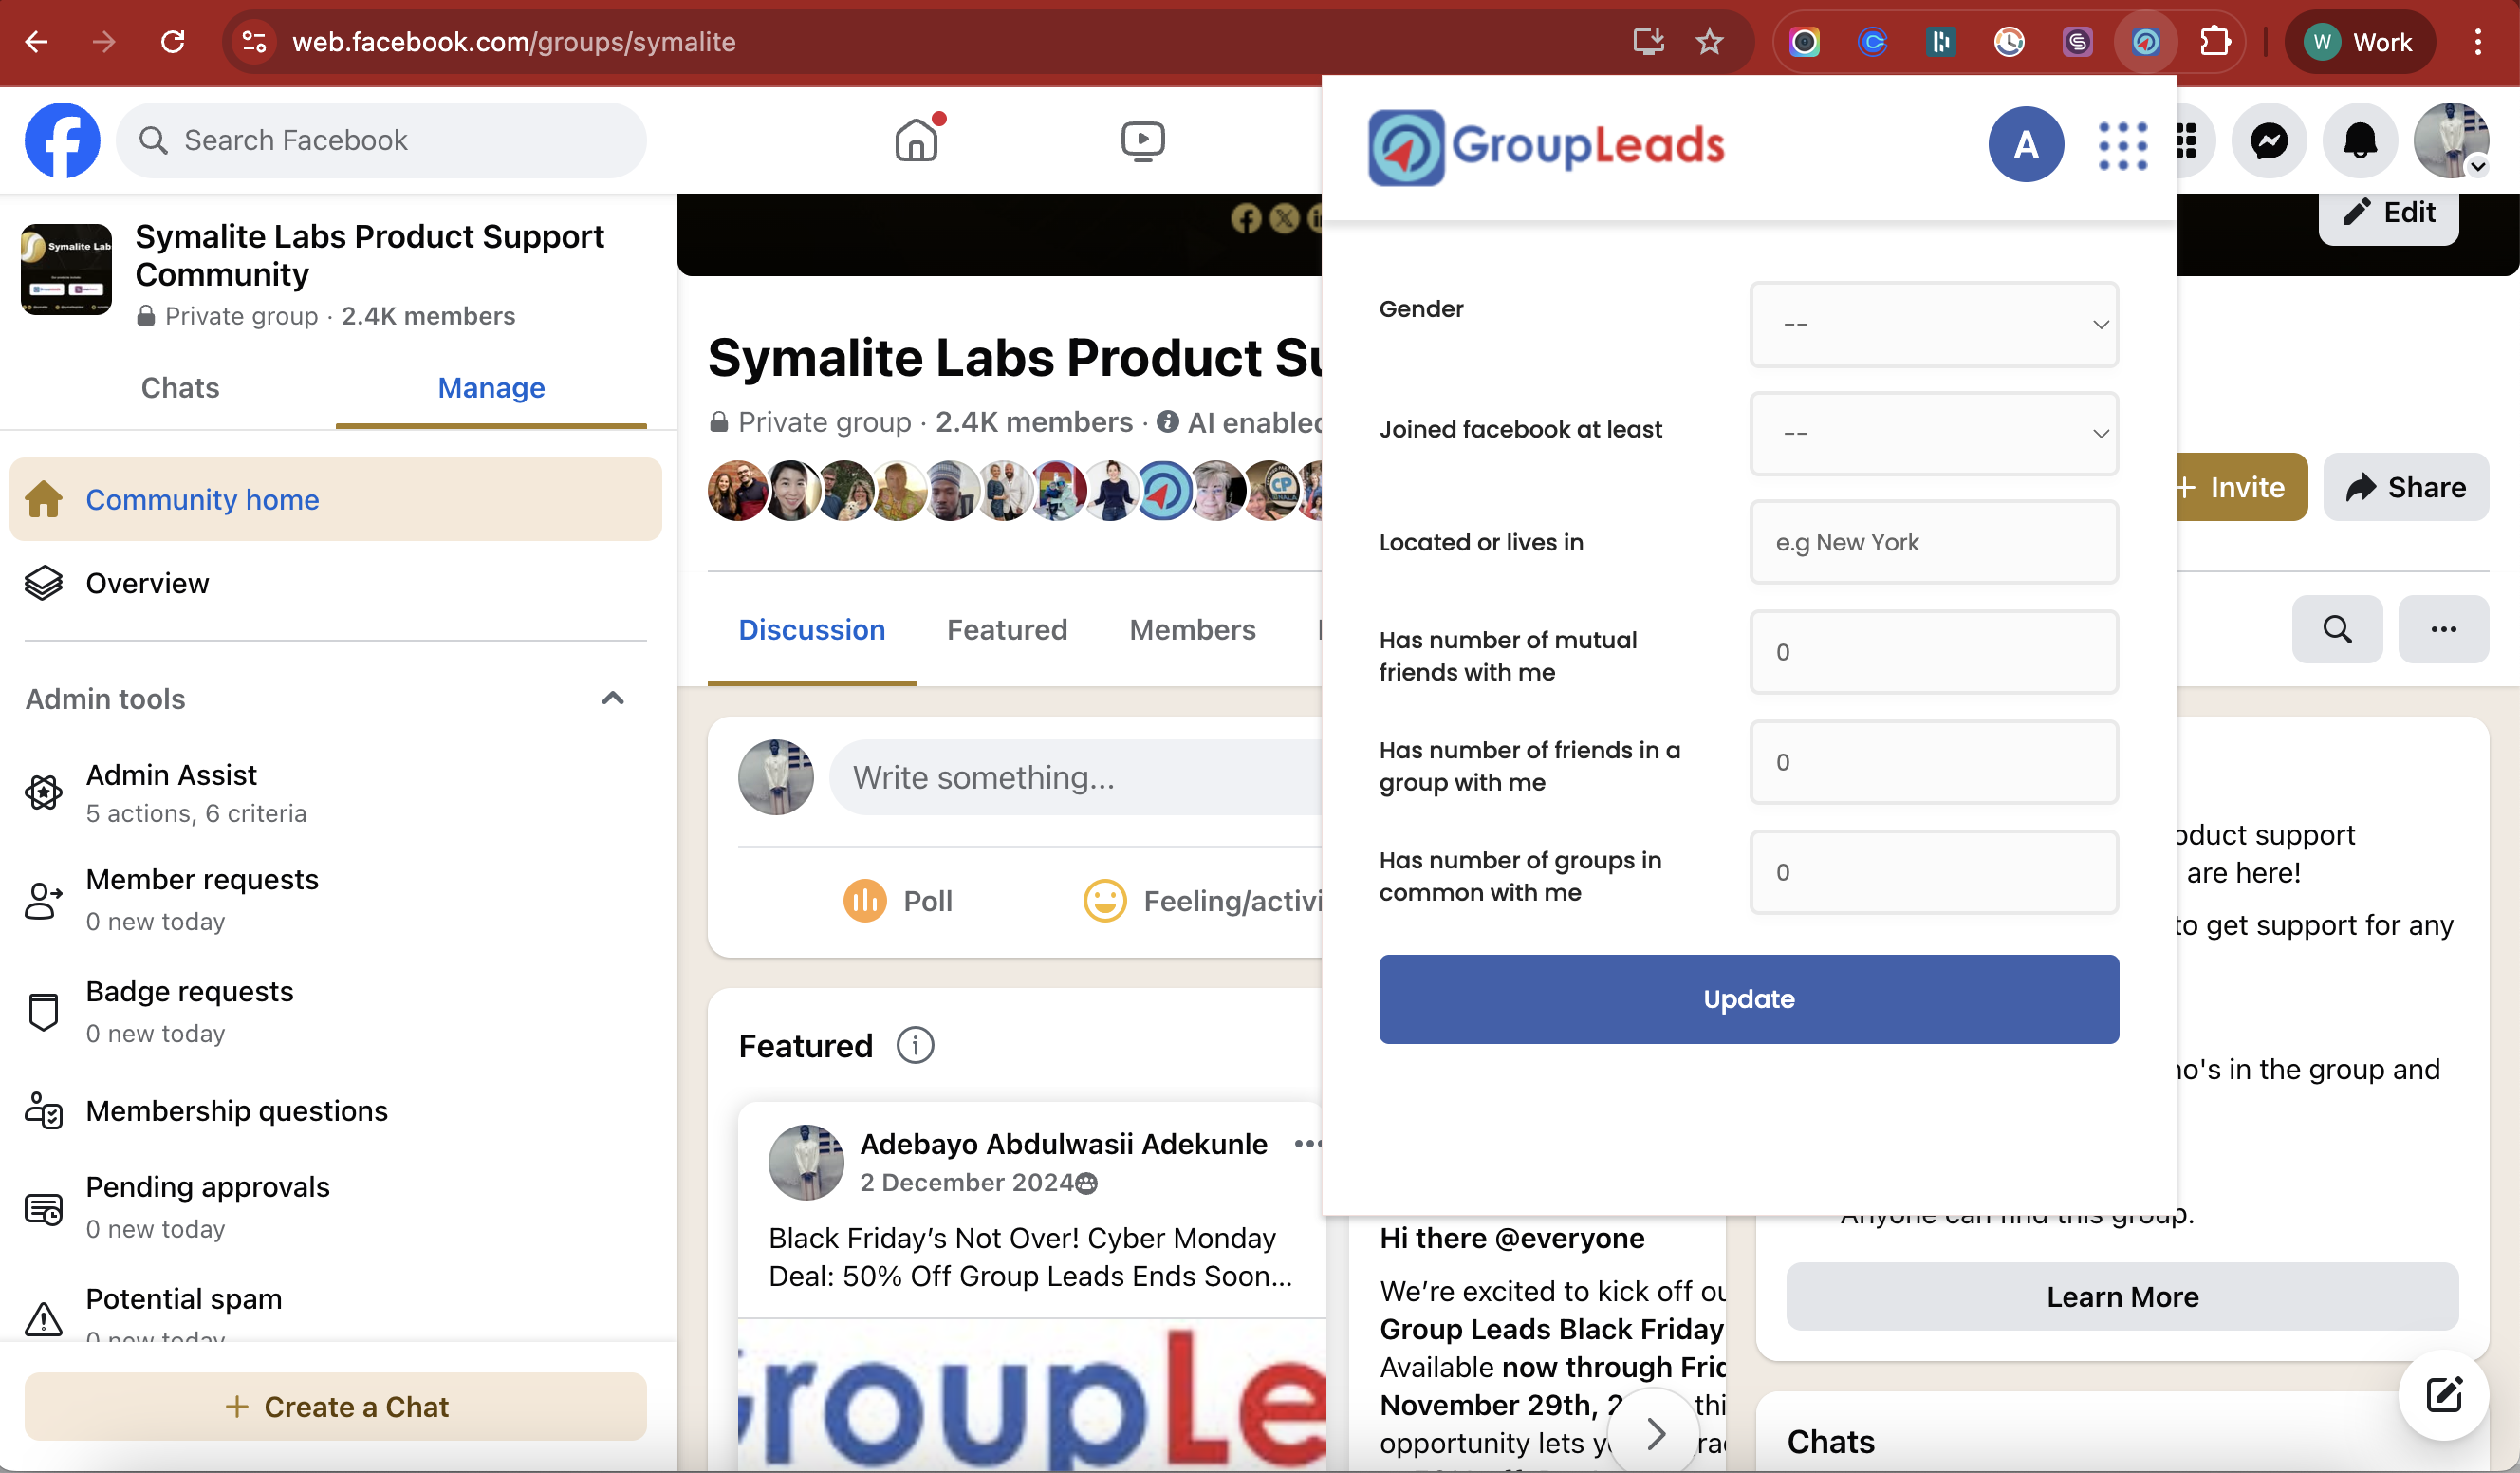Open Badge requests
Screen dimensions: 2520x1473
(x=336, y=1011)
